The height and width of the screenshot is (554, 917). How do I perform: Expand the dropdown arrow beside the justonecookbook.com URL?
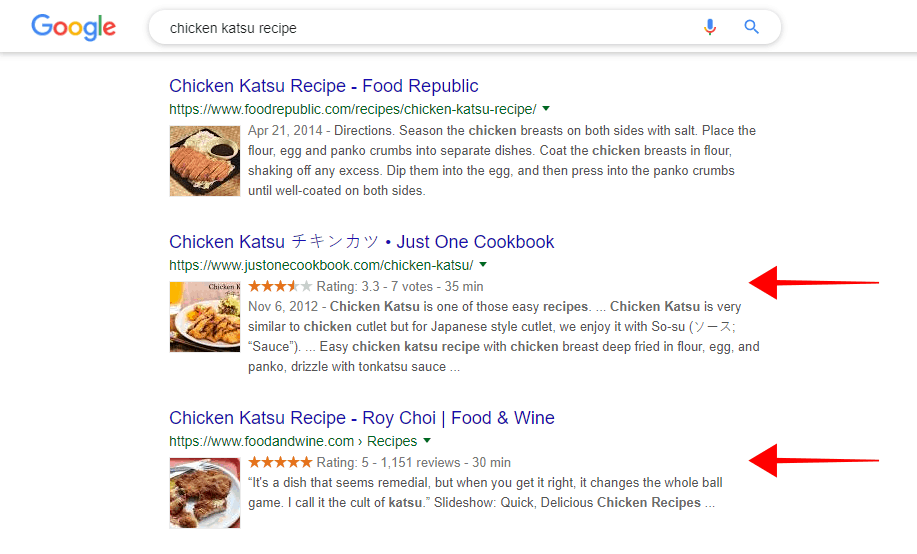coord(483,265)
